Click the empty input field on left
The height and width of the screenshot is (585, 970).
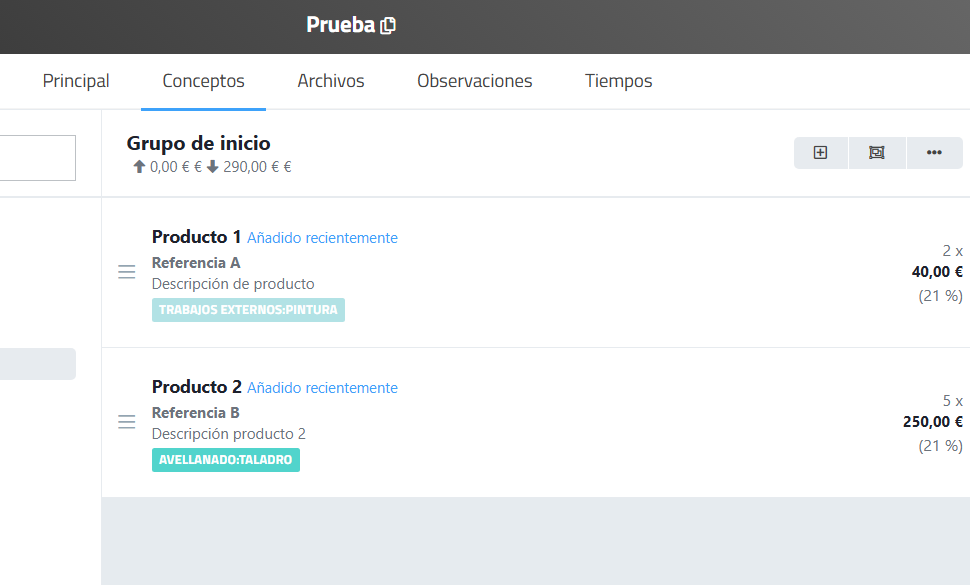click(38, 158)
